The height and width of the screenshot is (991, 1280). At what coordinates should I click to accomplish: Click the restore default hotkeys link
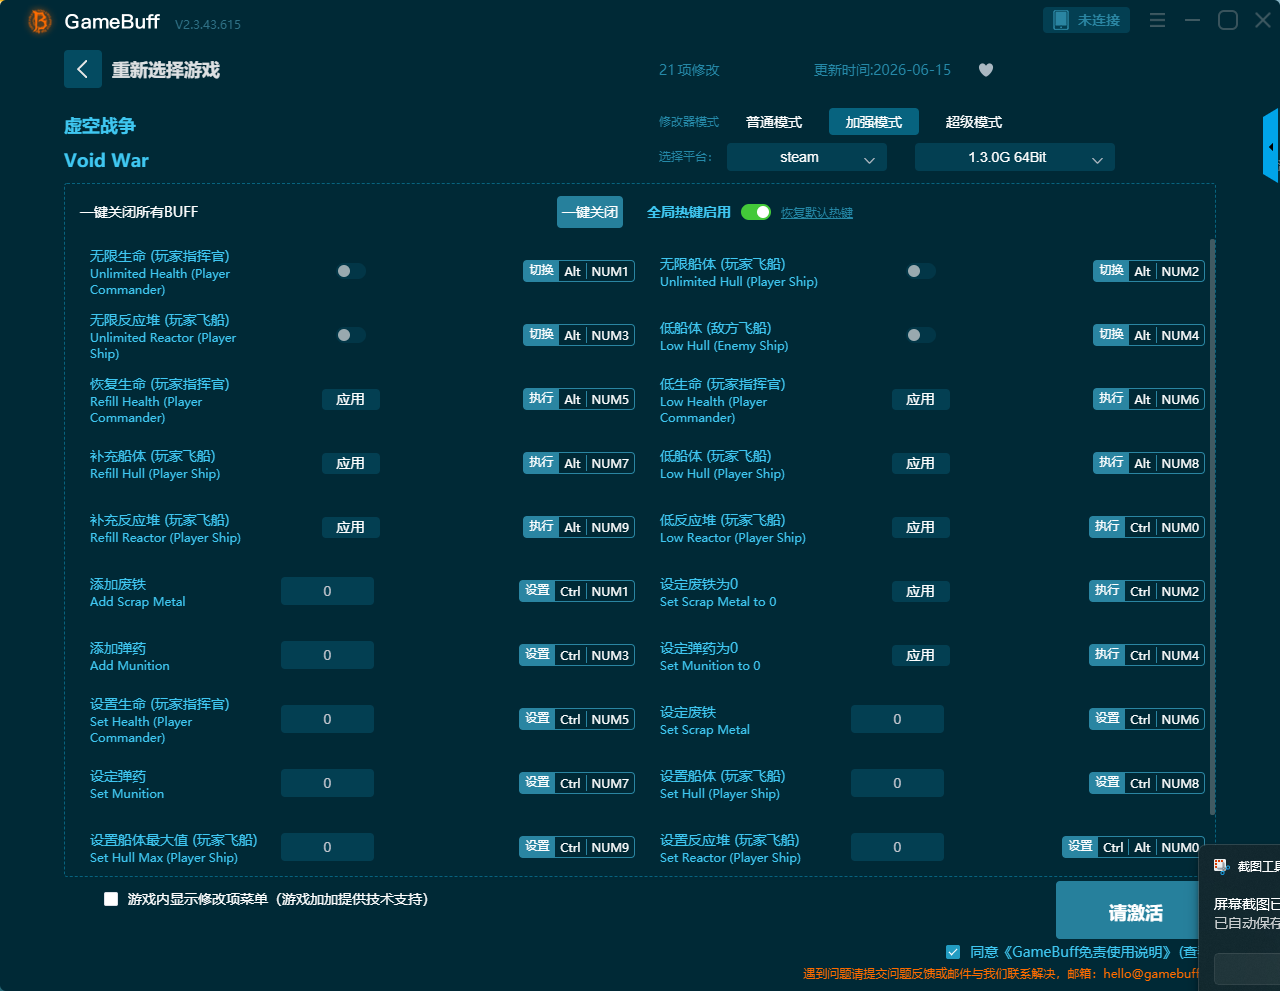(817, 213)
